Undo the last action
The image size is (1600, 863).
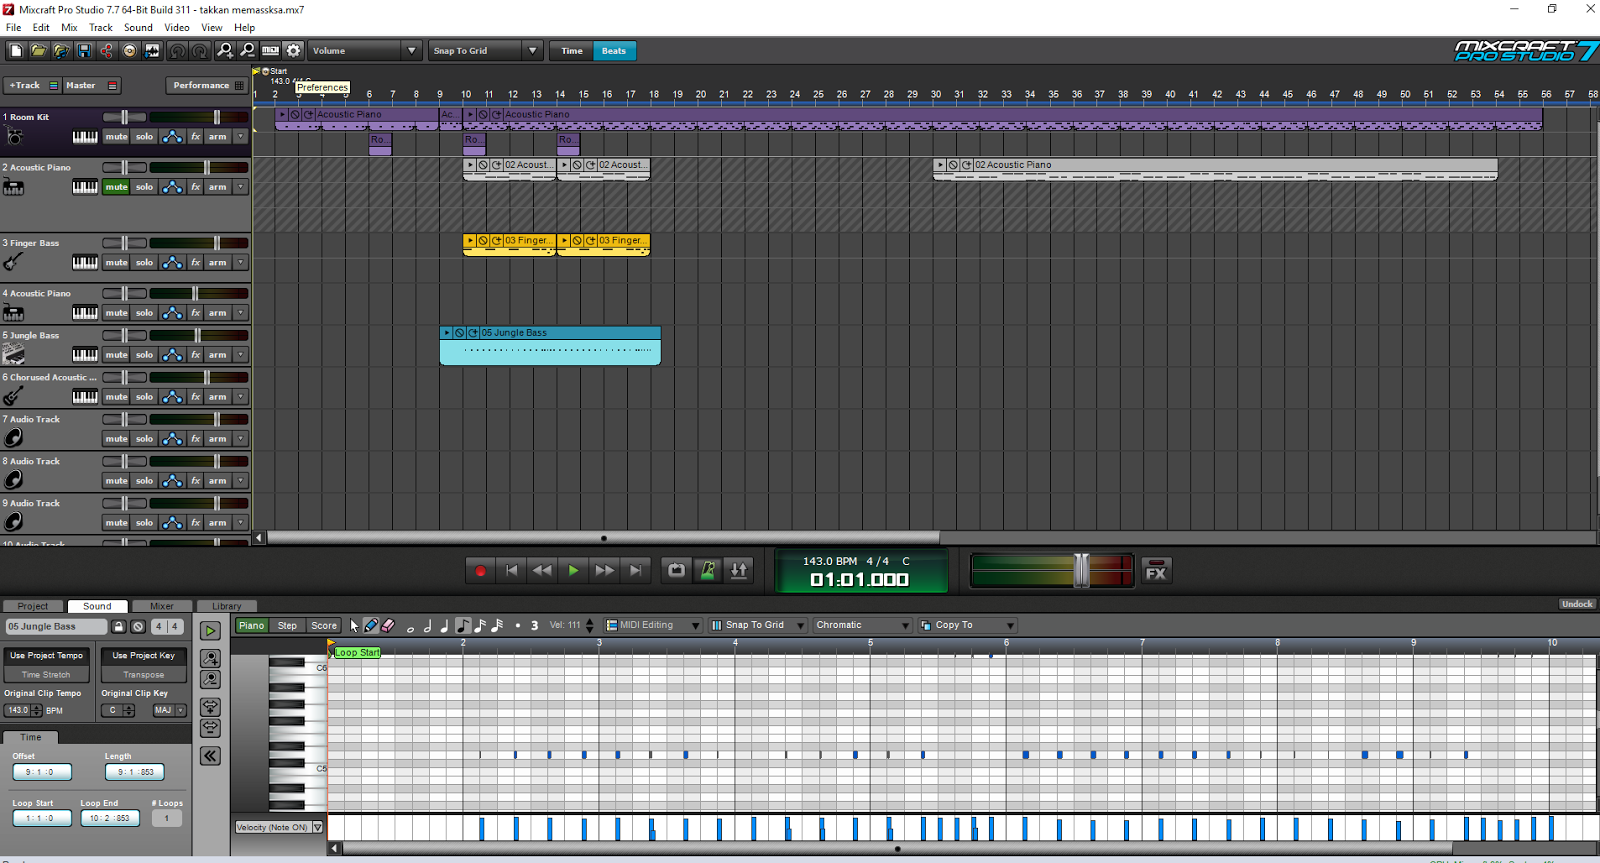(x=178, y=50)
